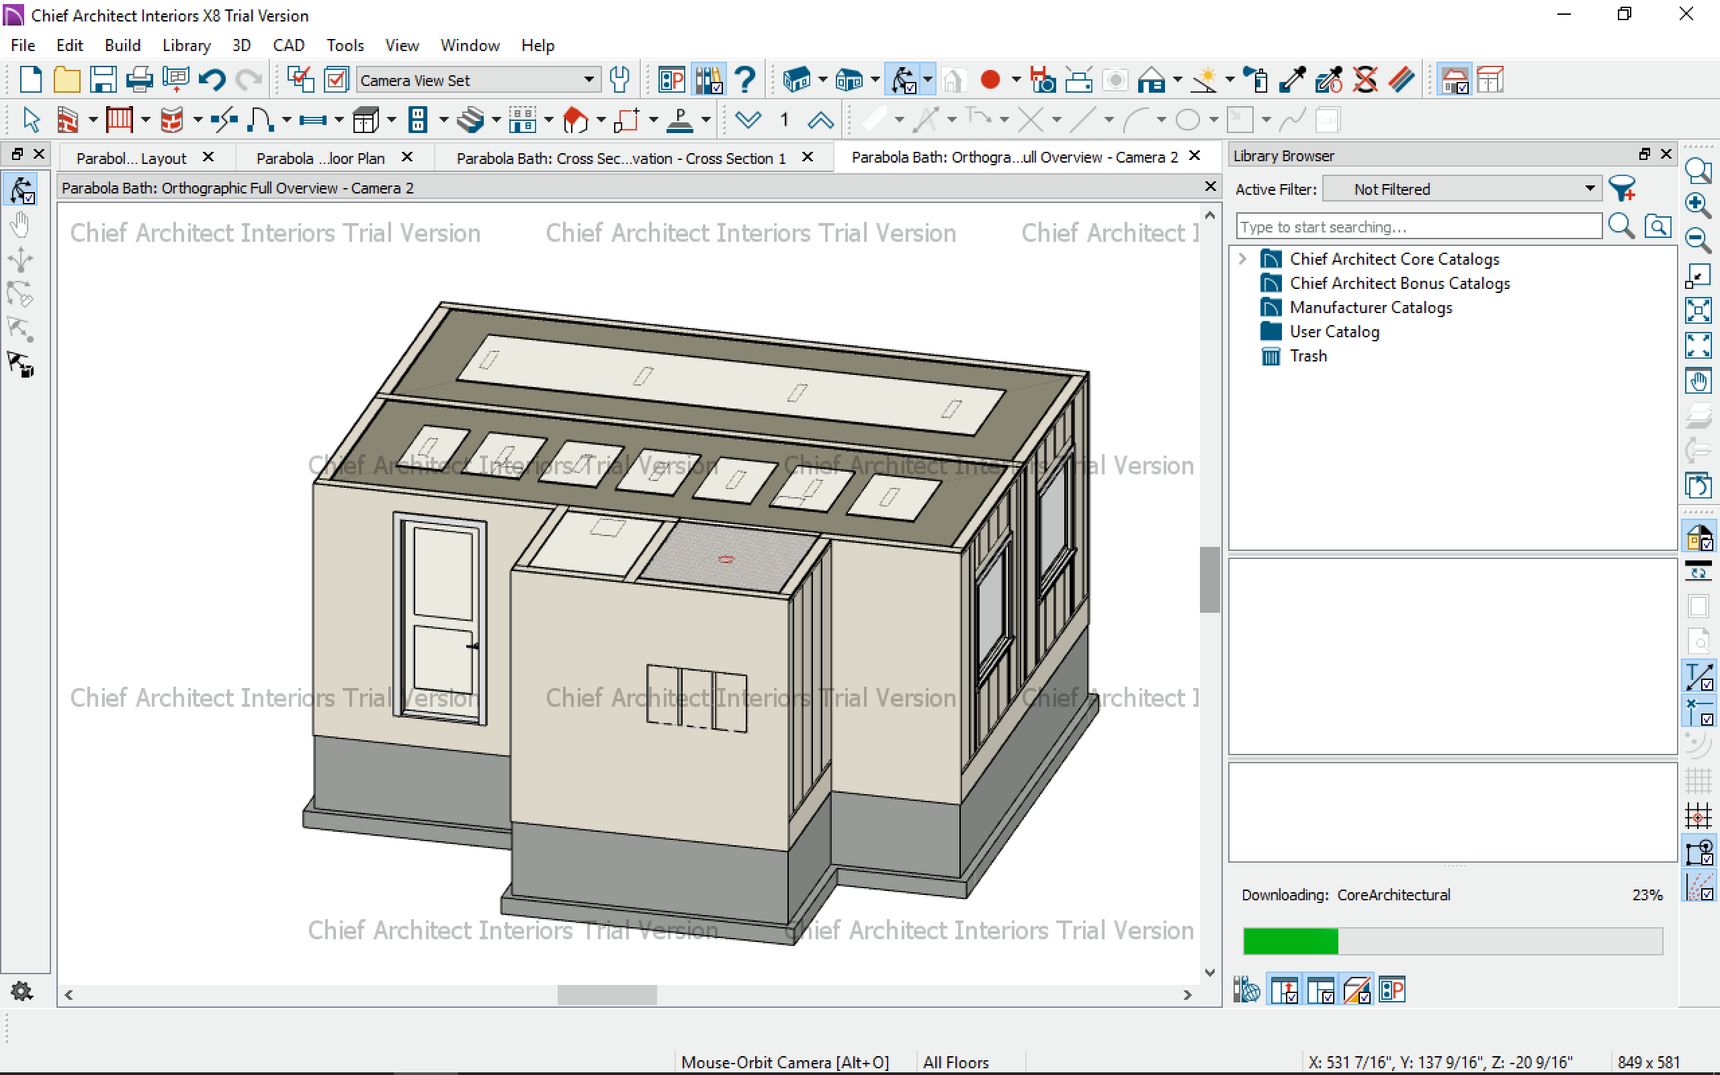The width and height of the screenshot is (1720, 1075).
Task: Click the Delete 3D Surface icon
Action: 1365,79
